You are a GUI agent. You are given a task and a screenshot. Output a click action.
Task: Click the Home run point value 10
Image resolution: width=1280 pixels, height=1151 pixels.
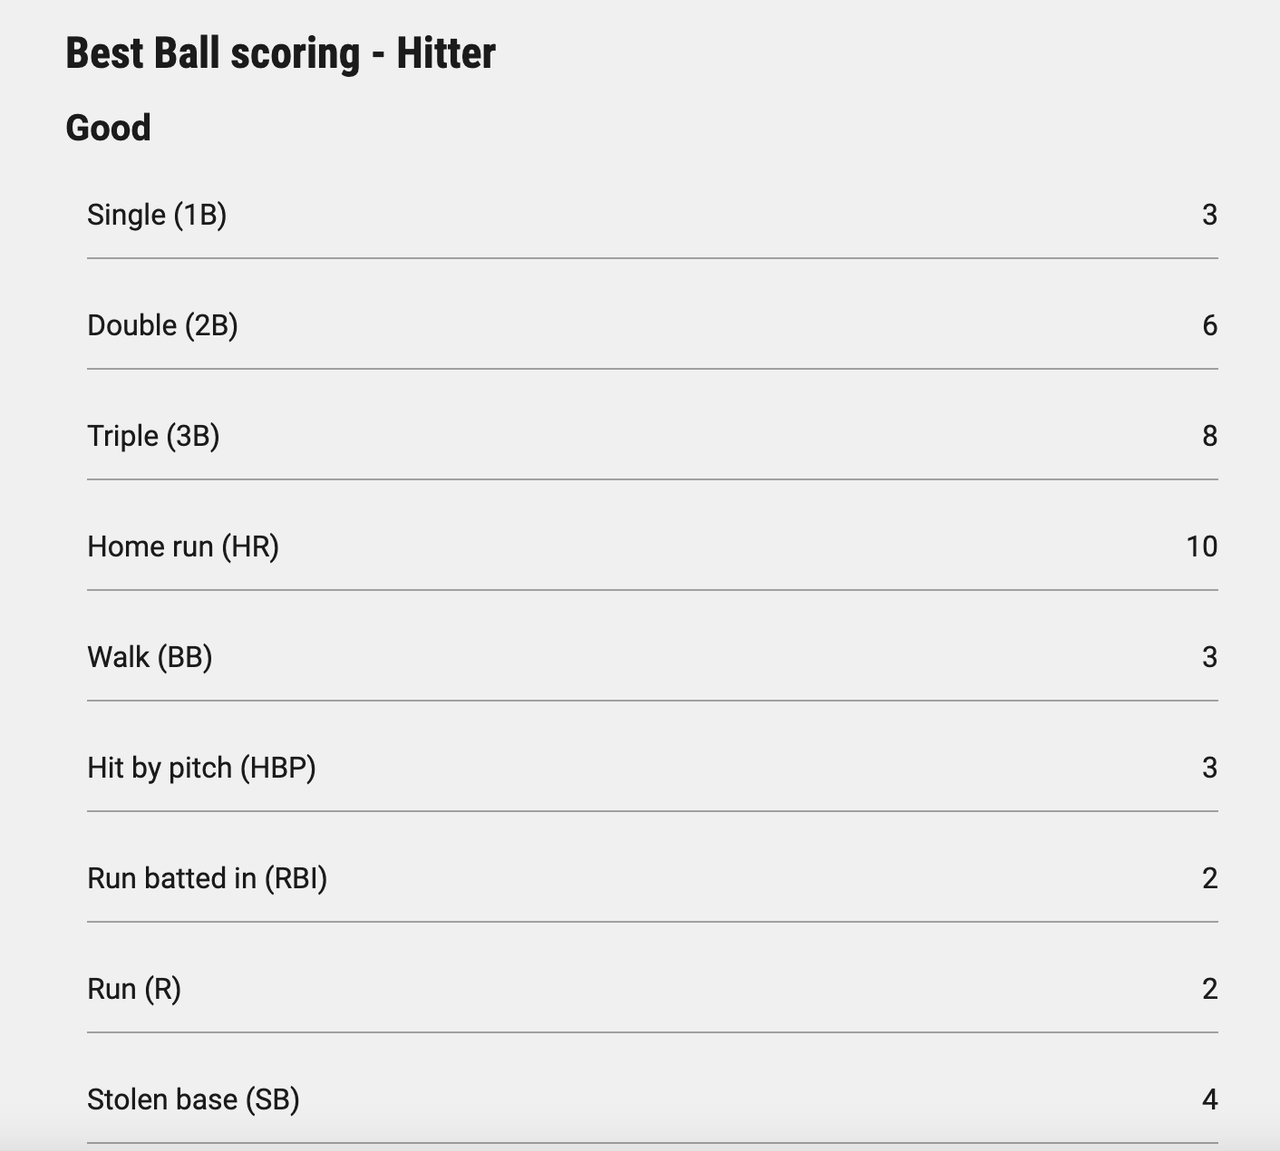click(x=1201, y=547)
